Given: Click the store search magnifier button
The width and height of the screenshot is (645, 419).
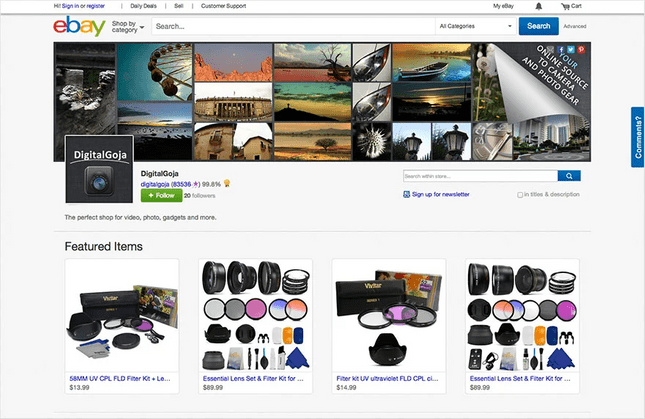Looking at the screenshot, I should [x=575, y=176].
